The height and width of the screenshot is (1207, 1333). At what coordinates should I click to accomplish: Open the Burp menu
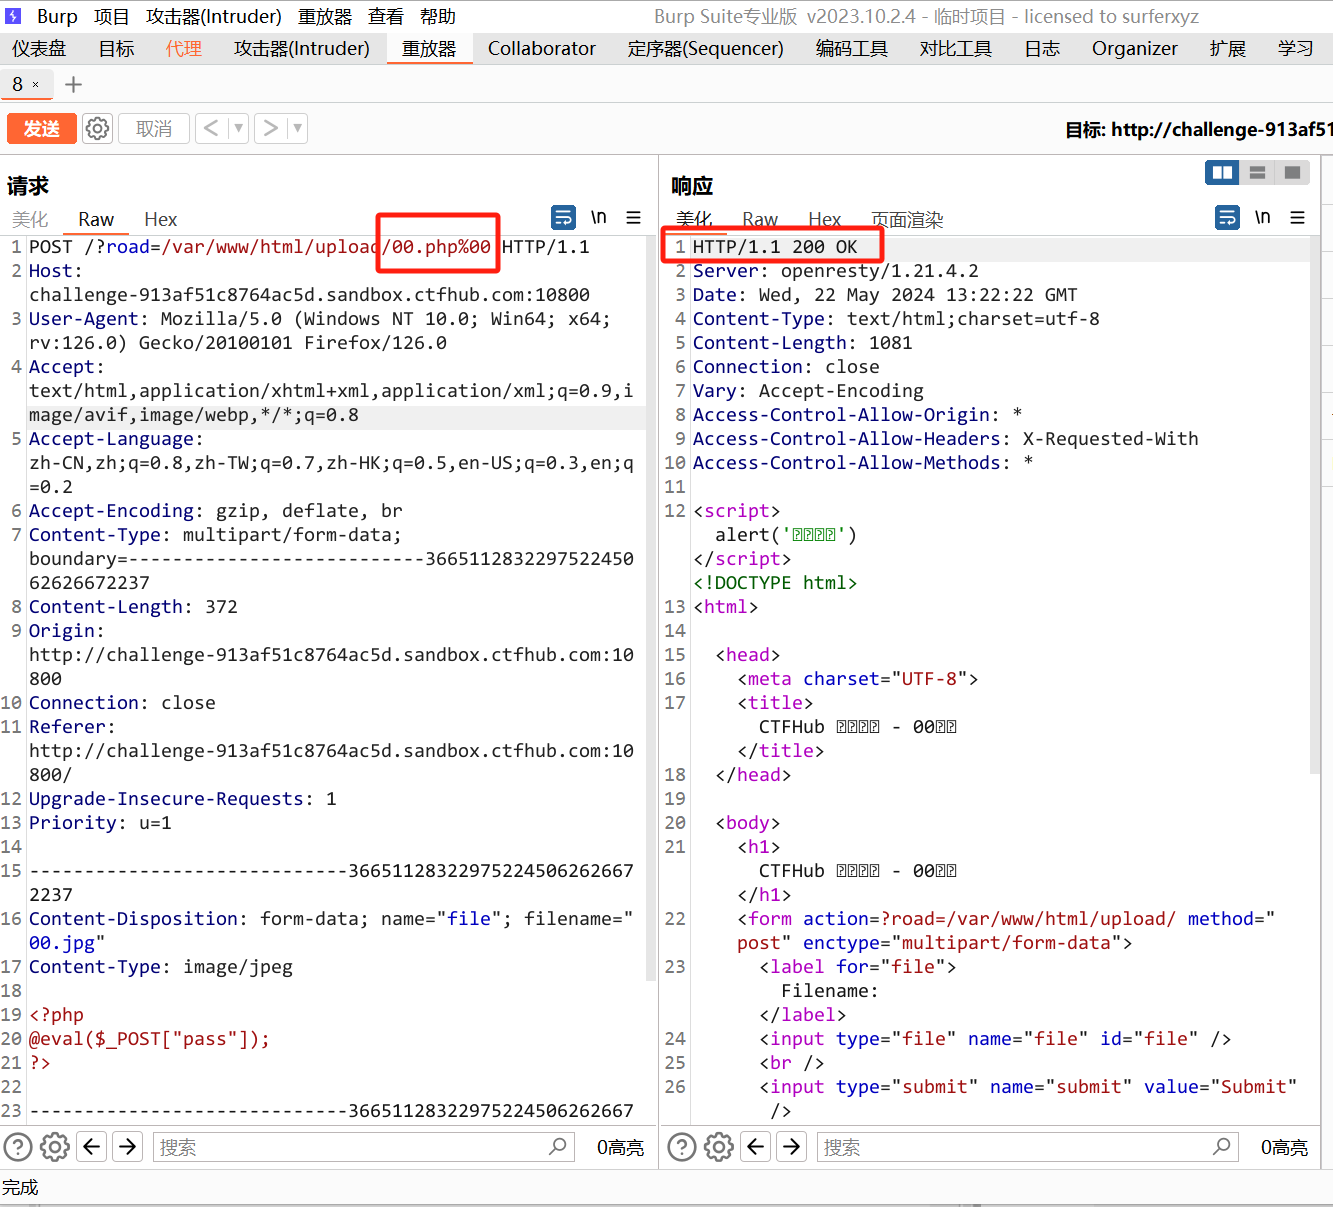coord(57,17)
